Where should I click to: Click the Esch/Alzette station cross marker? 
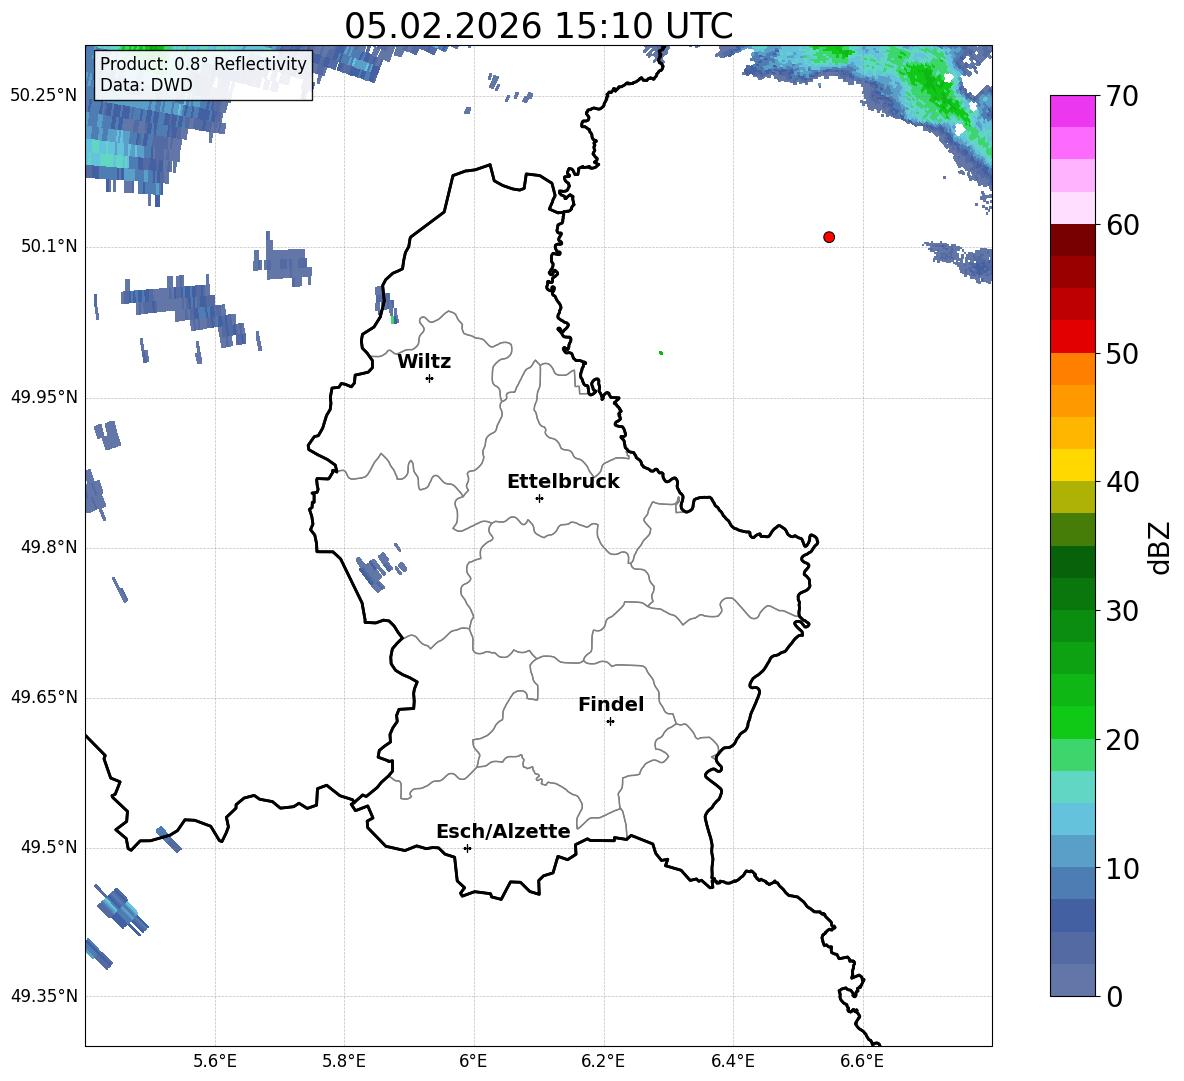[x=467, y=848]
